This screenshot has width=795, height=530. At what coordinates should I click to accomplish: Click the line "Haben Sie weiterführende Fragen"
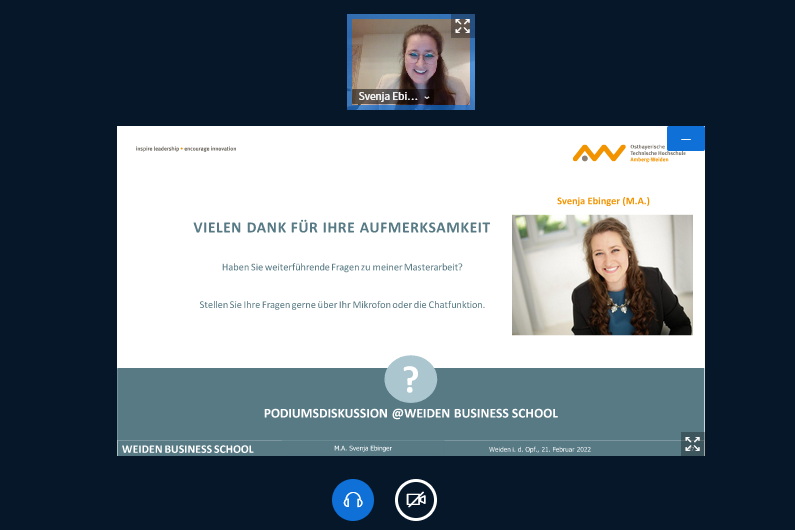pos(342,267)
